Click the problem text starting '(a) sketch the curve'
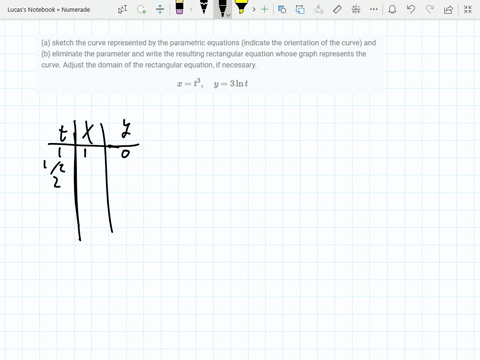480x360 pixels. [209, 54]
